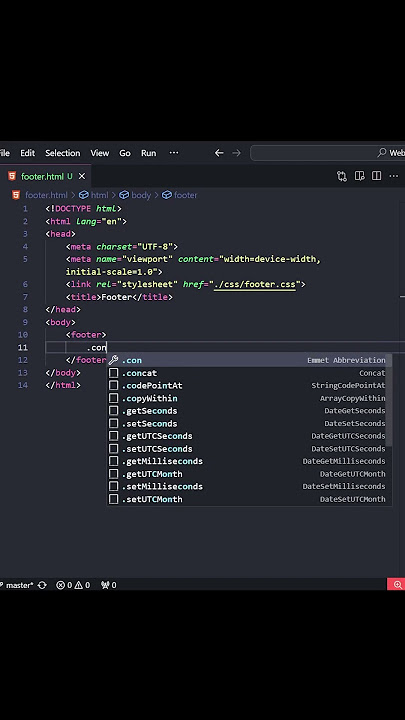405x720 pixels.
Task: Click line number 10 in the gutter
Action: click(22, 335)
